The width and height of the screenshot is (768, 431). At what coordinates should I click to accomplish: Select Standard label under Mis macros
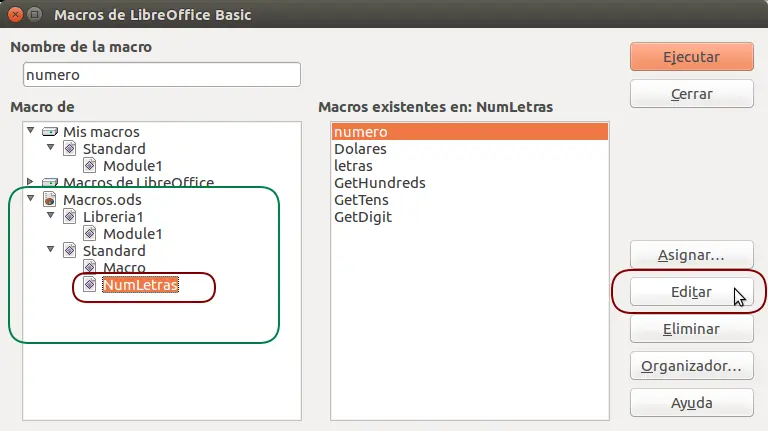[114, 148]
